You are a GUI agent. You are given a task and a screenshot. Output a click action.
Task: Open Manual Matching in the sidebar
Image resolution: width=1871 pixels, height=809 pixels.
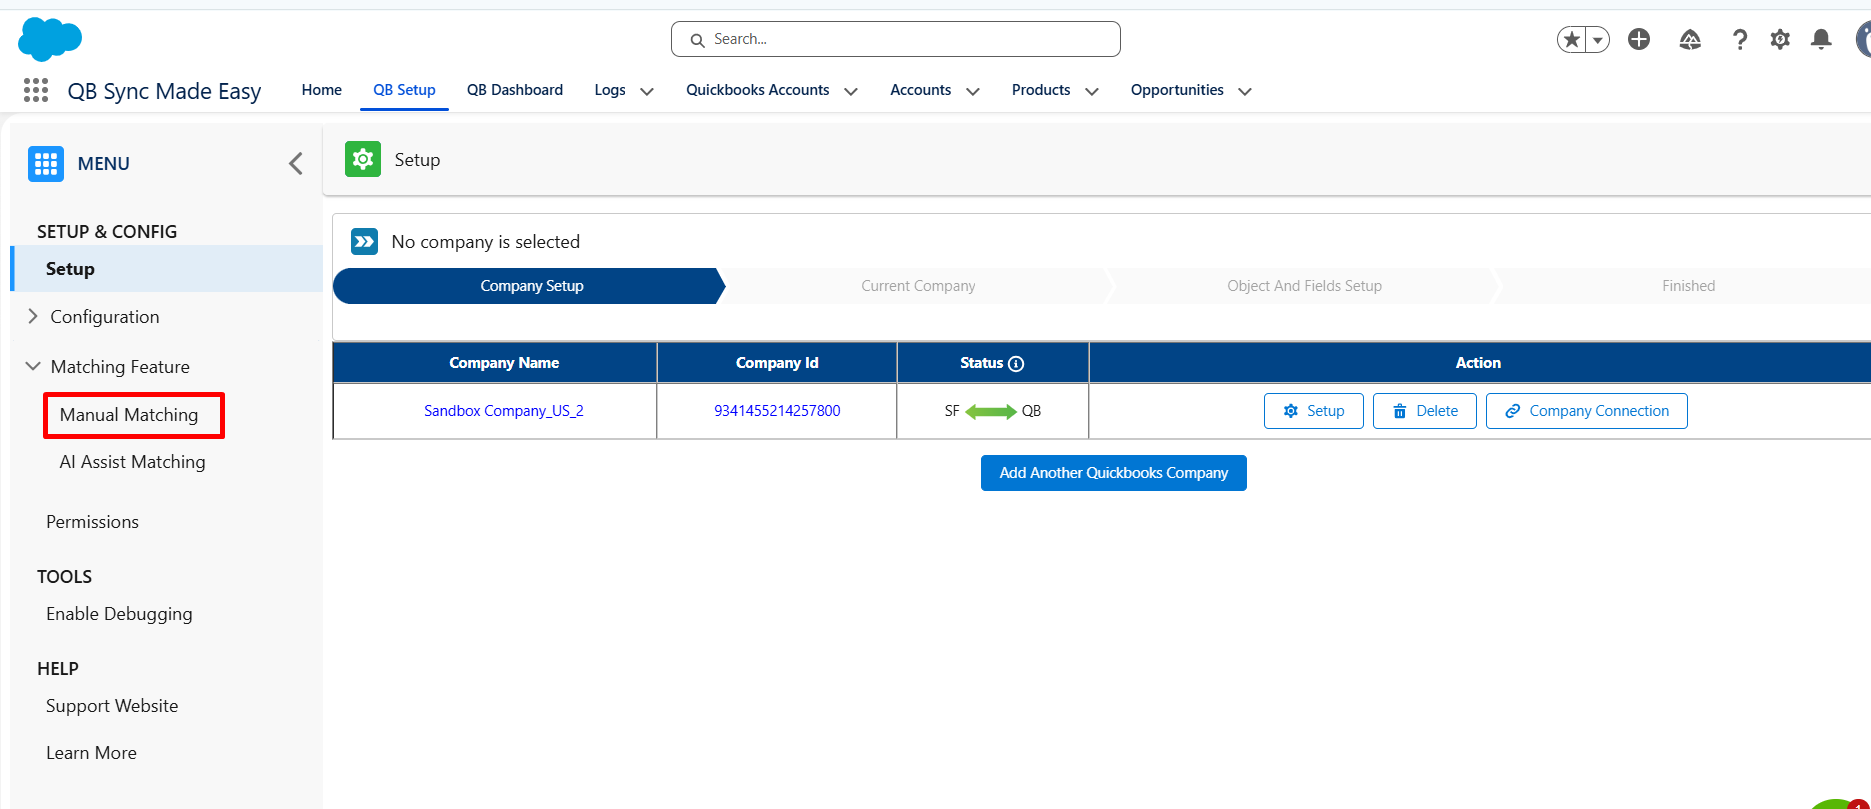tap(129, 415)
